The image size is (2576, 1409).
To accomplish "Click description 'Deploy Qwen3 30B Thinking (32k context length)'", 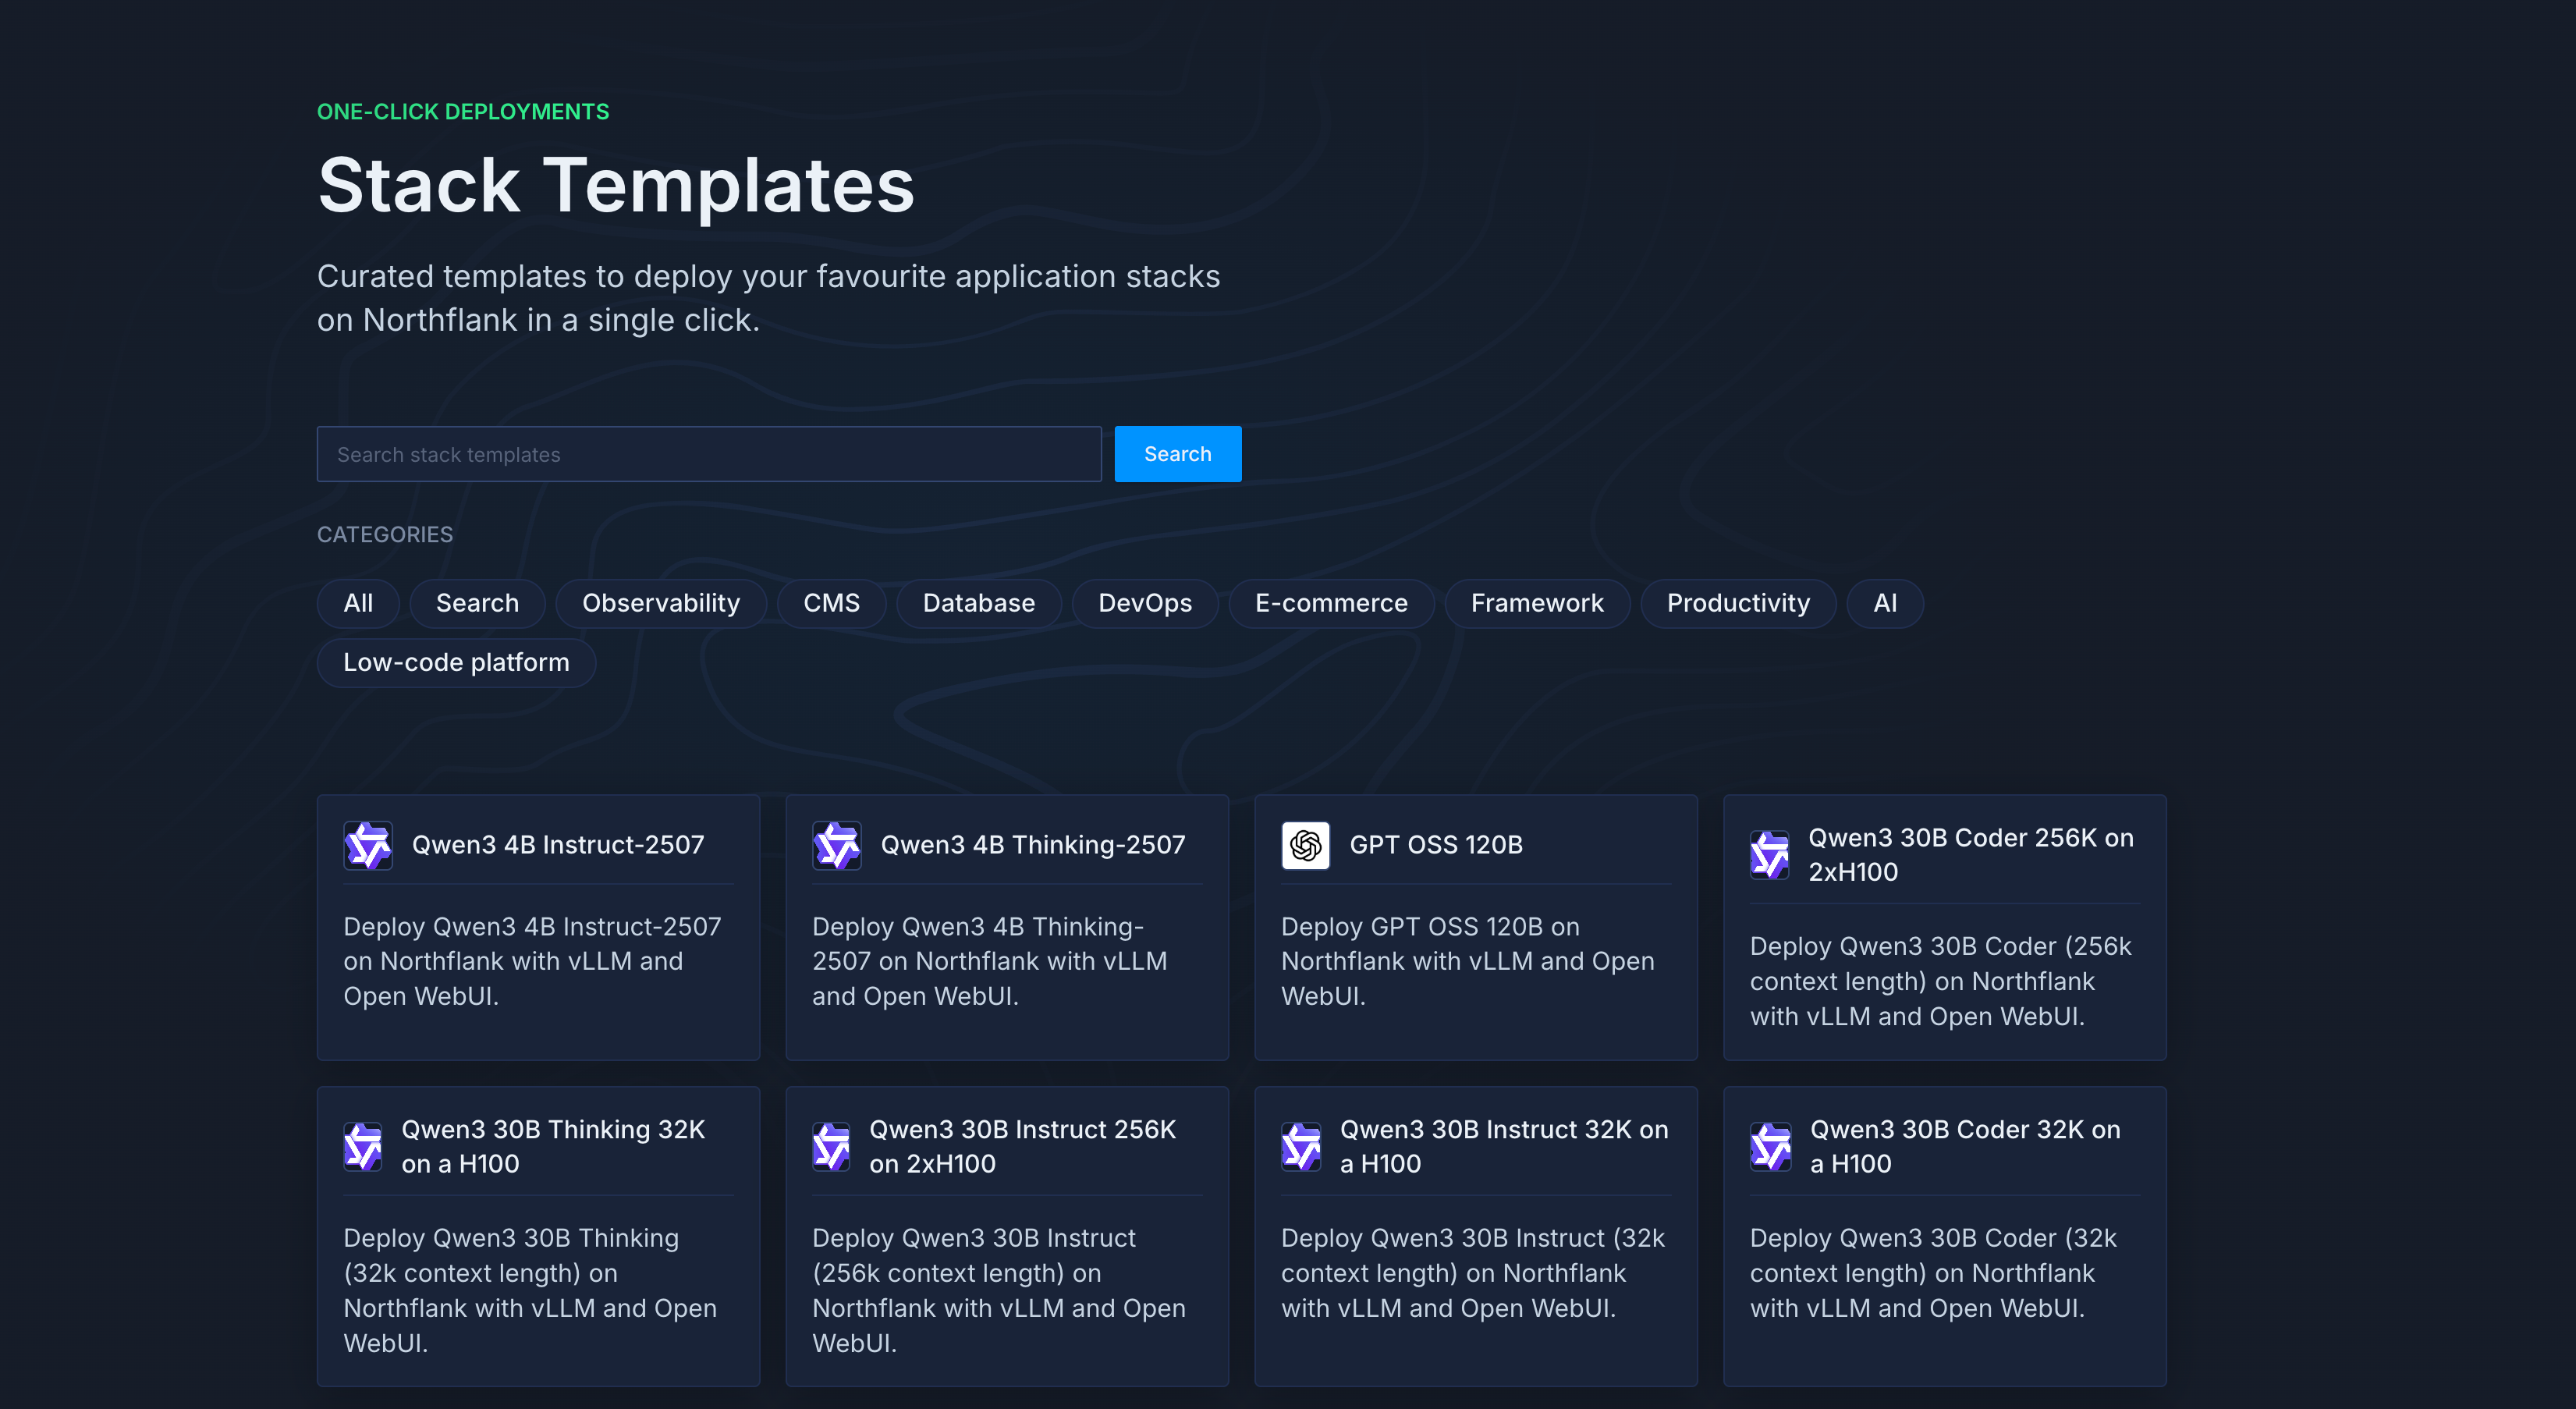I will [x=530, y=1290].
